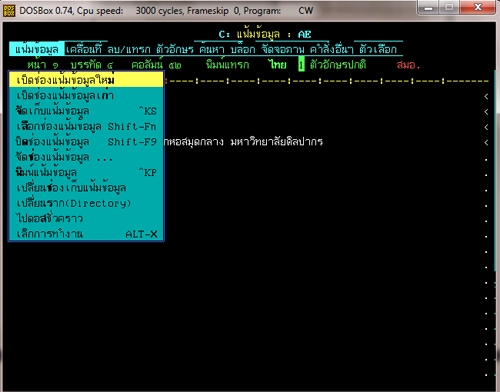500x392 pixels.
Task: Open จัดช่องแฟ้มข้อมูล ... submenu entry
Action: point(86,157)
